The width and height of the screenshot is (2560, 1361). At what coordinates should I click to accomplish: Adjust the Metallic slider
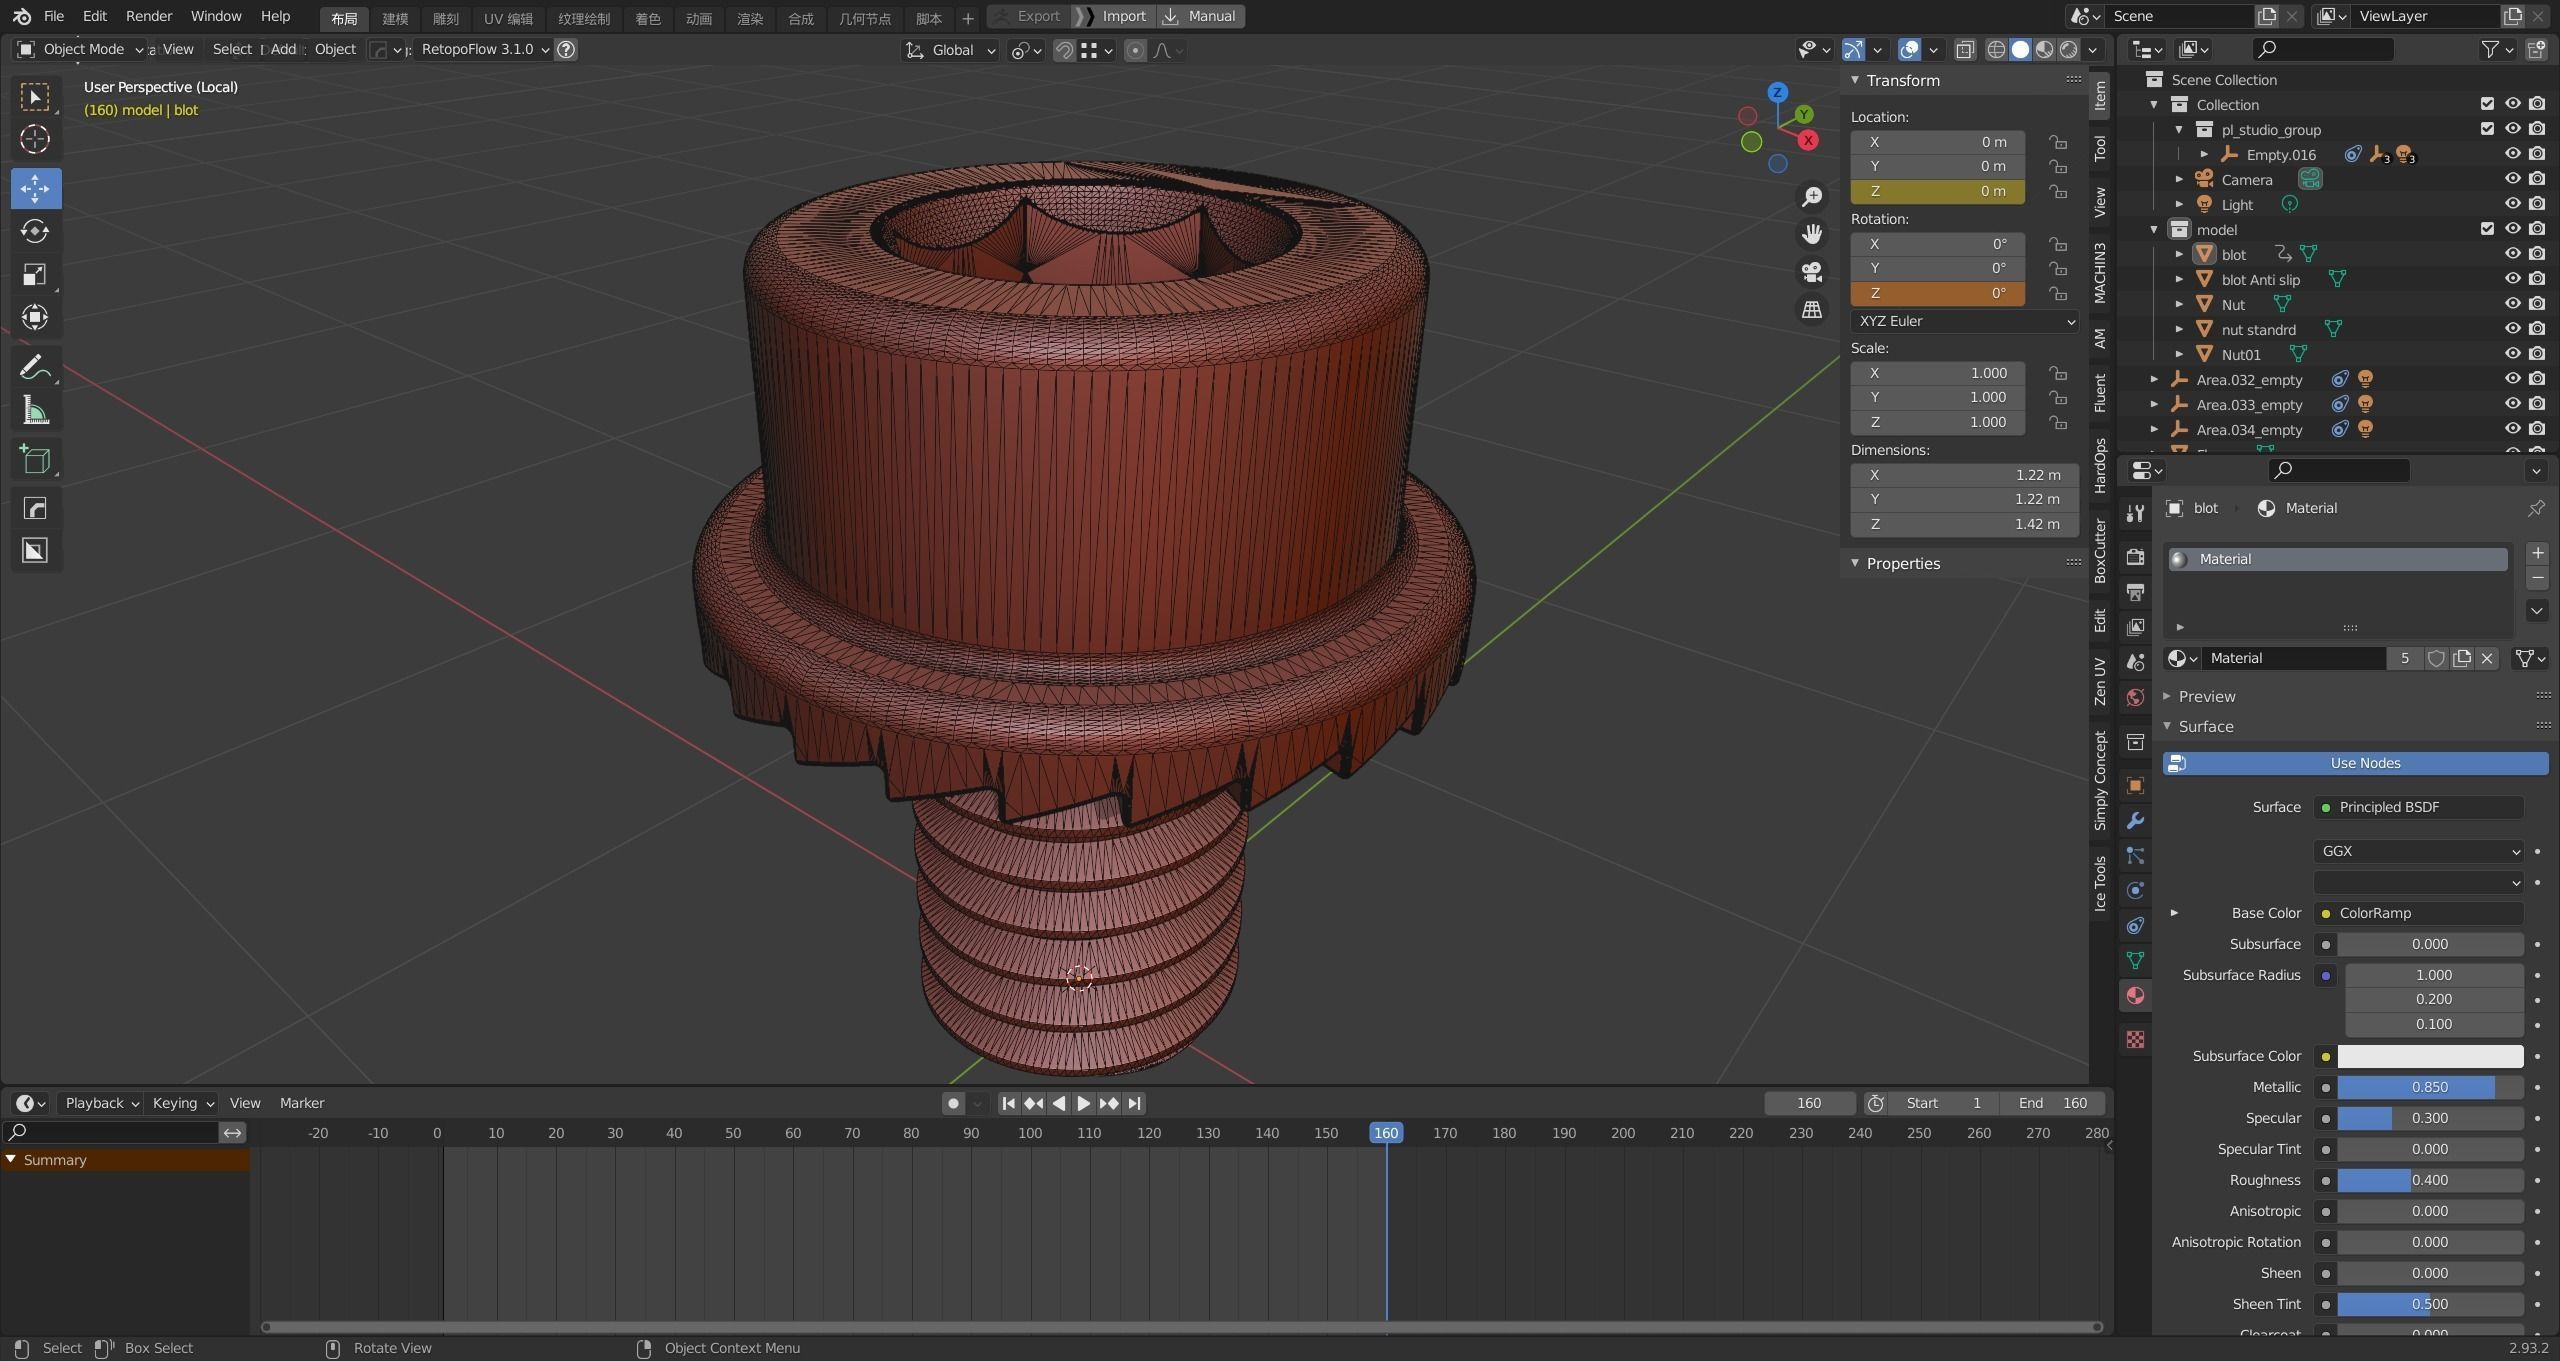click(x=2429, y=1087)
